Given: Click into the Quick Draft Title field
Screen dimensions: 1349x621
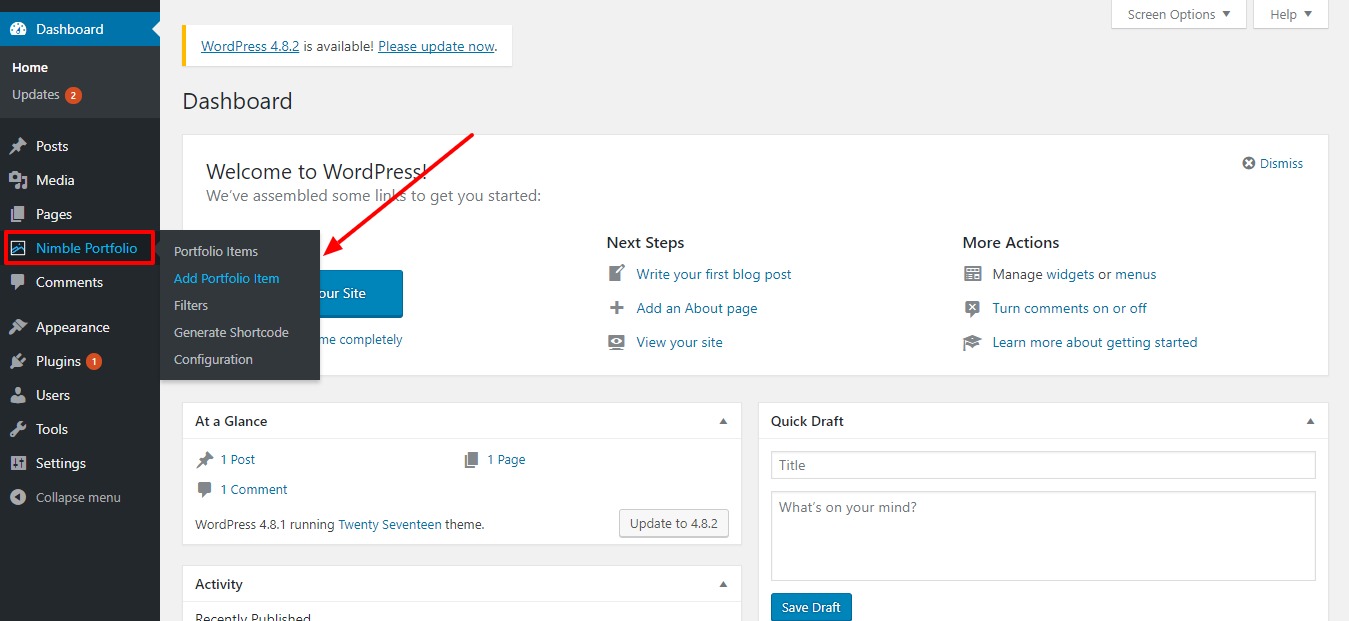Looking at the screenshot, I should [1043, 465].
